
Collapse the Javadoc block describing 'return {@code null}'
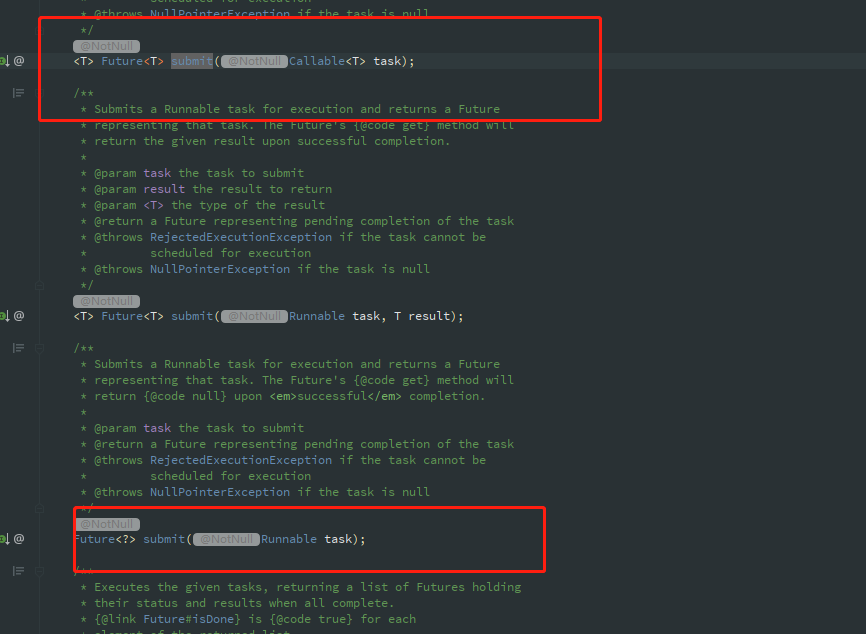click(x=40, y=348)
